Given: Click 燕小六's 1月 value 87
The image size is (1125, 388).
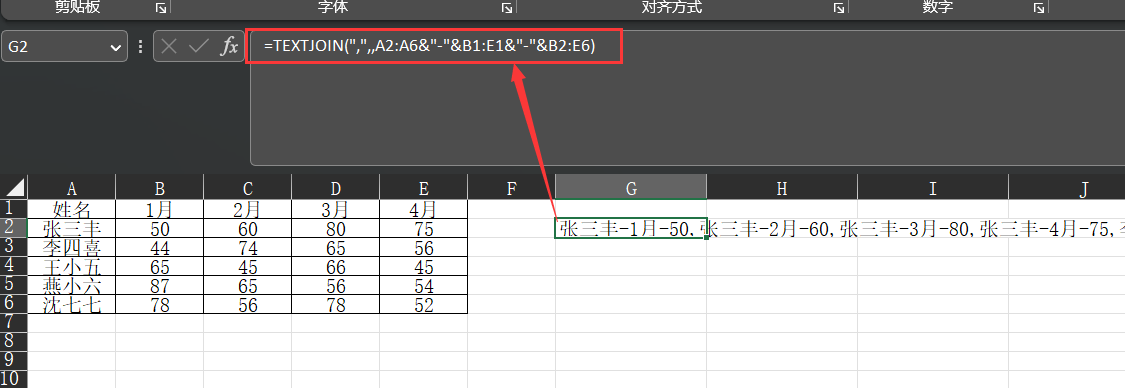Looking at the screenshot, I should point(159,285).
